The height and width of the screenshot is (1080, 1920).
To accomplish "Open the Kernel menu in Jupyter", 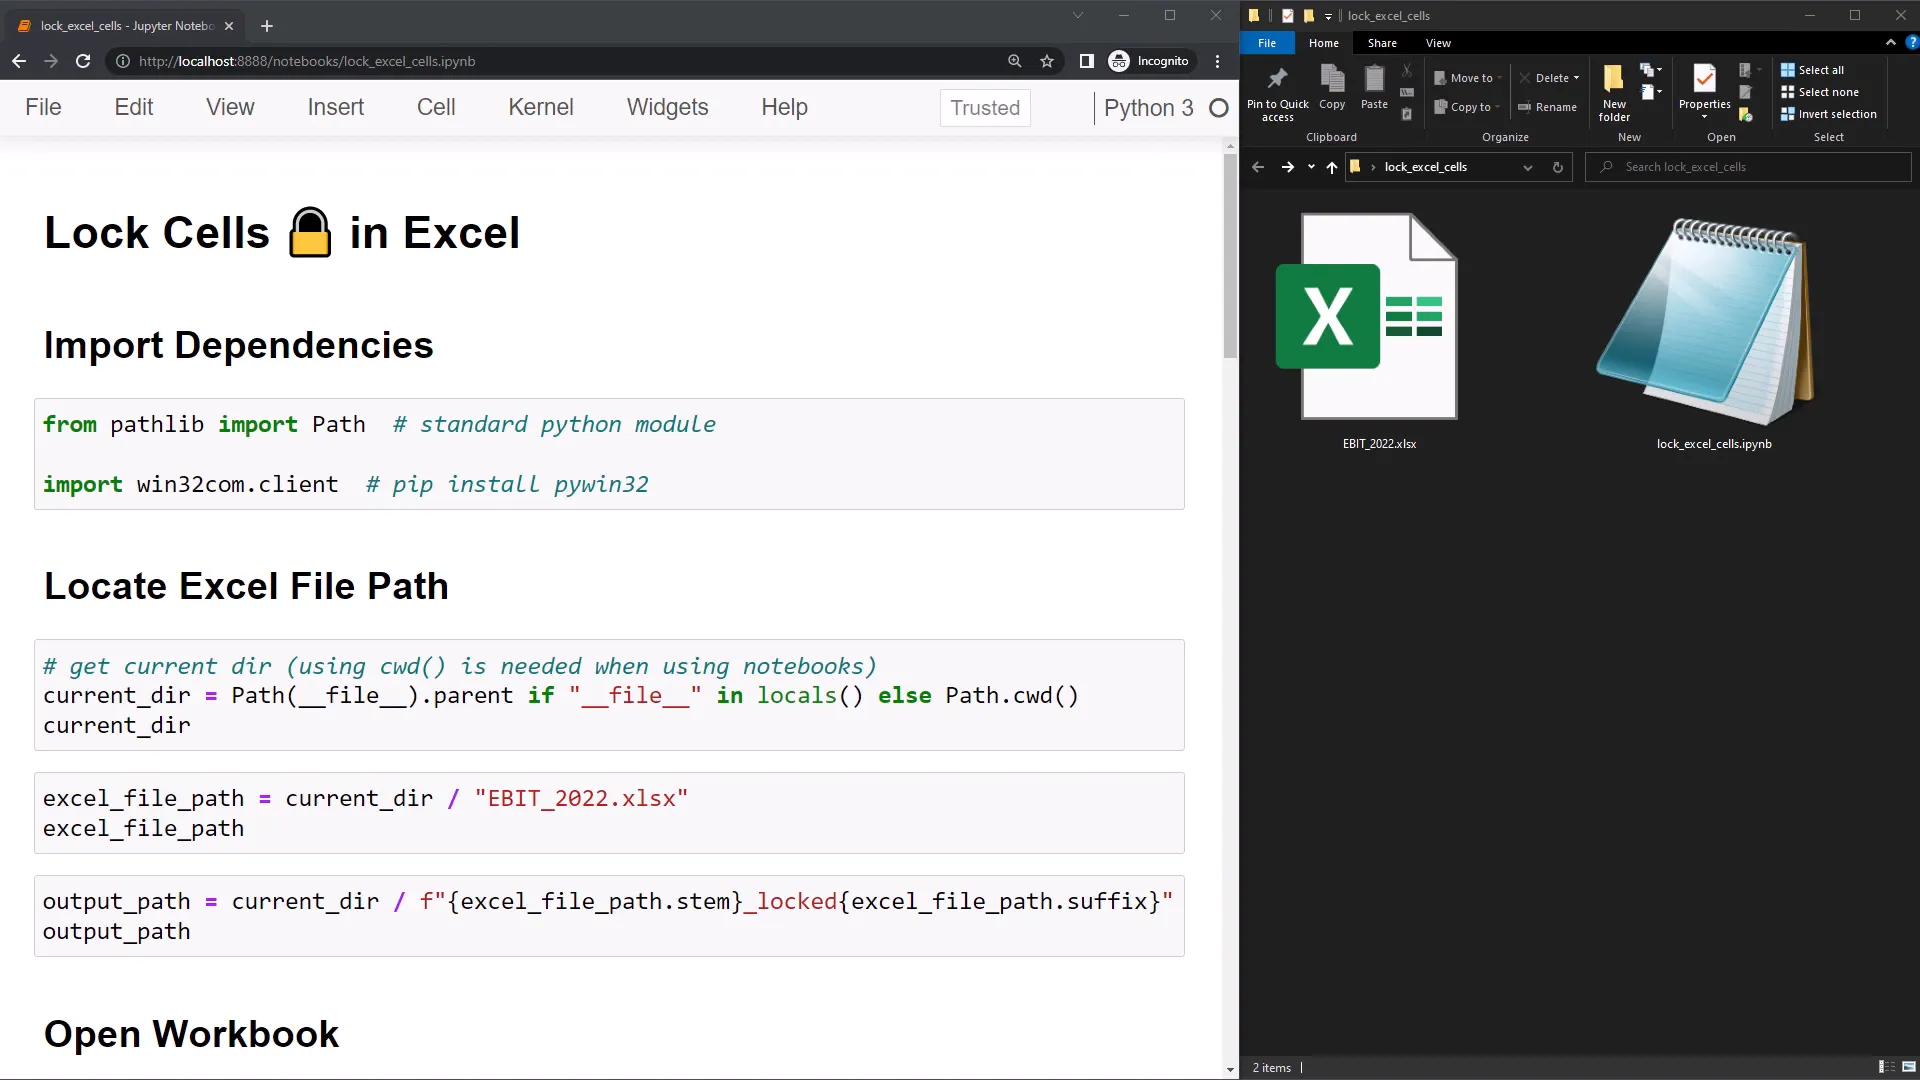I will pos(540,107).
